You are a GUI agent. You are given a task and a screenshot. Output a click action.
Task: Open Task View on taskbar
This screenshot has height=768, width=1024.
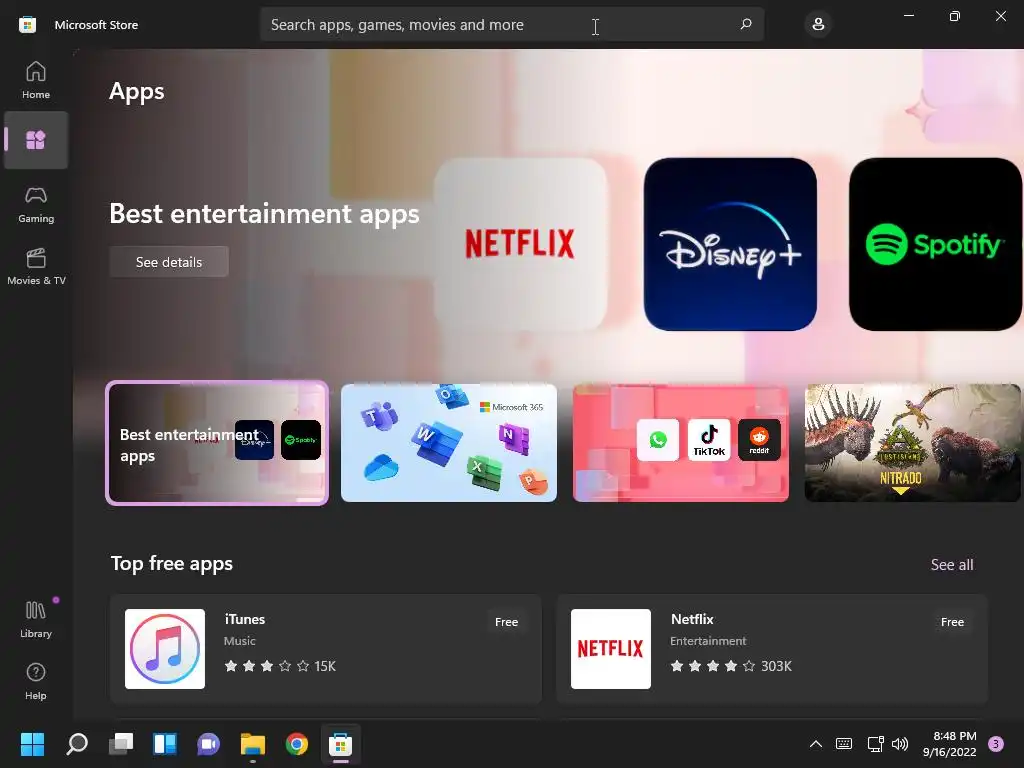point(121,743)
